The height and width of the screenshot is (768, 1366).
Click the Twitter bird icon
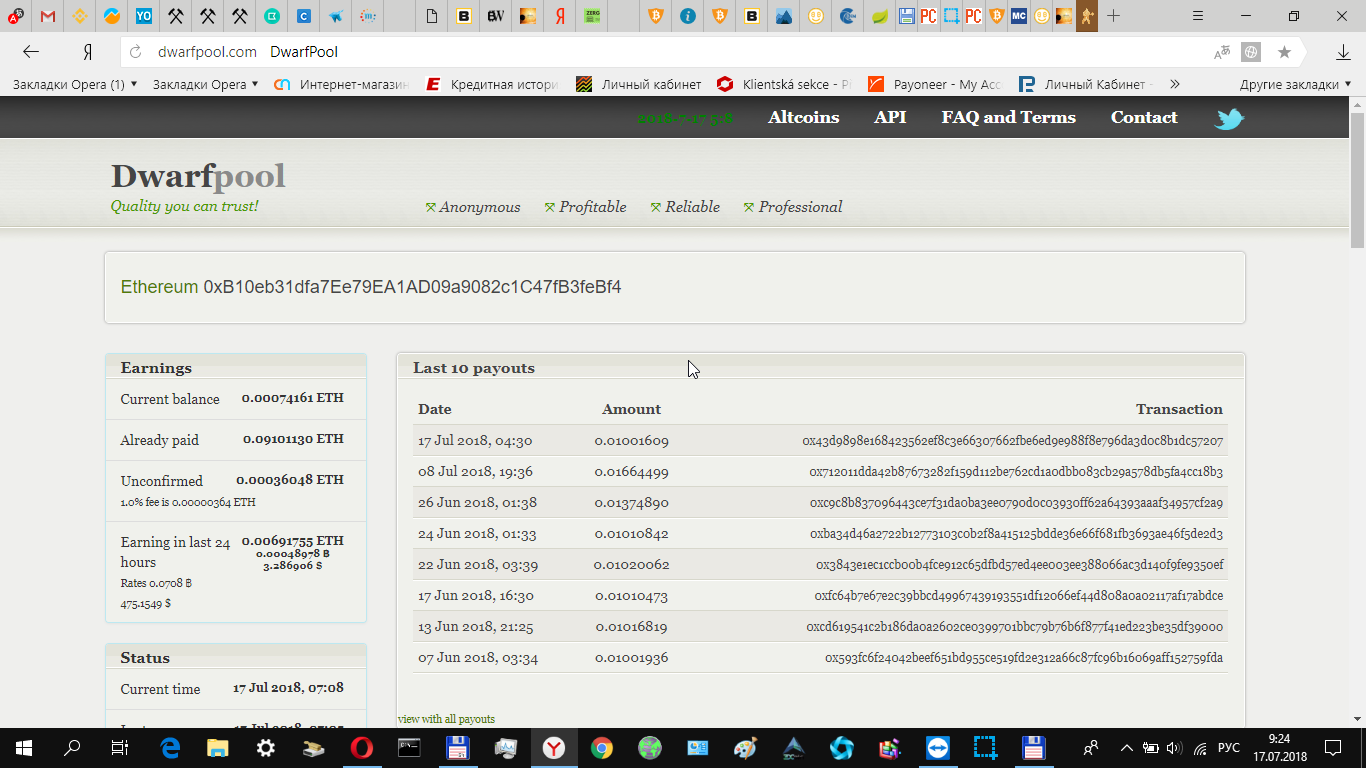1229,119
